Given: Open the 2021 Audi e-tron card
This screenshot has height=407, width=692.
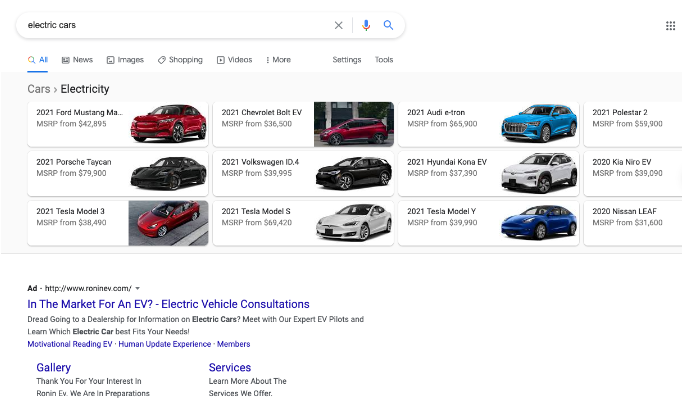Looking at the screenshot, I should [489, 124].
